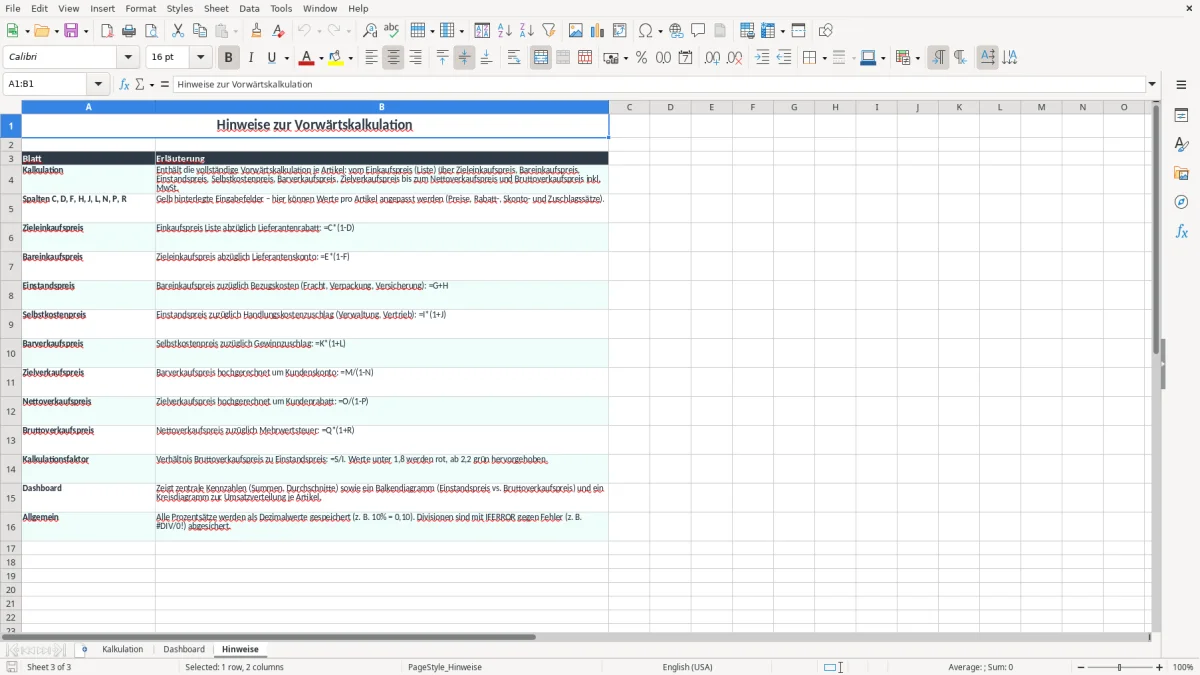Expand formula bar dropdown arrow

[1152, 84]
